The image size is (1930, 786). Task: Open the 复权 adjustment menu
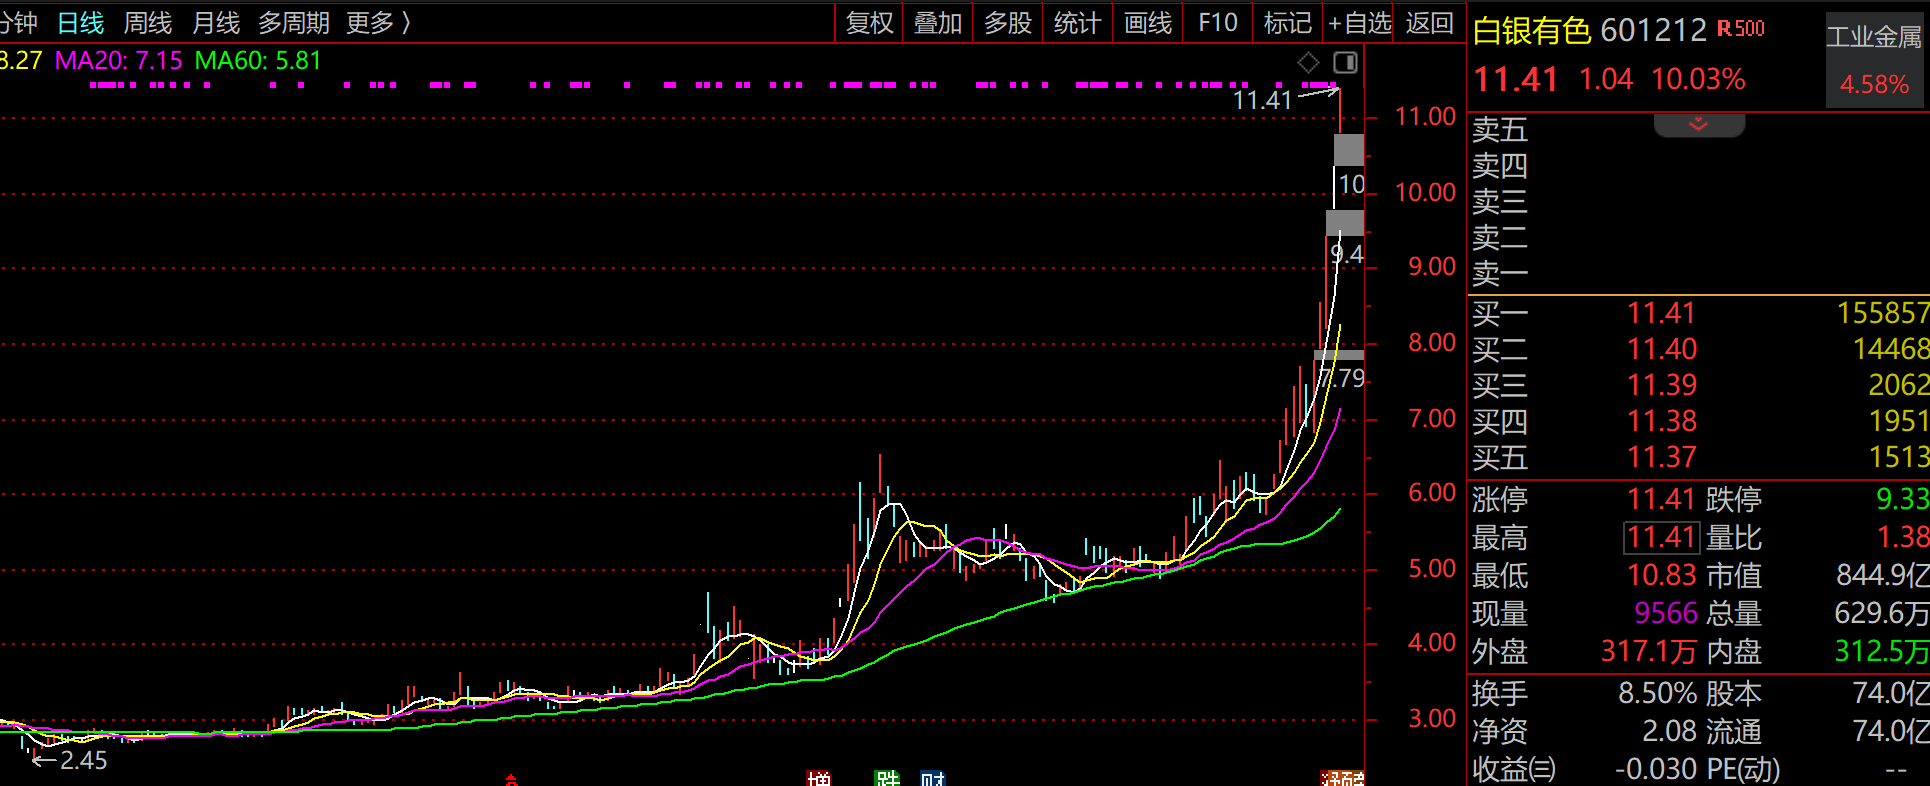tap(869, 23)
